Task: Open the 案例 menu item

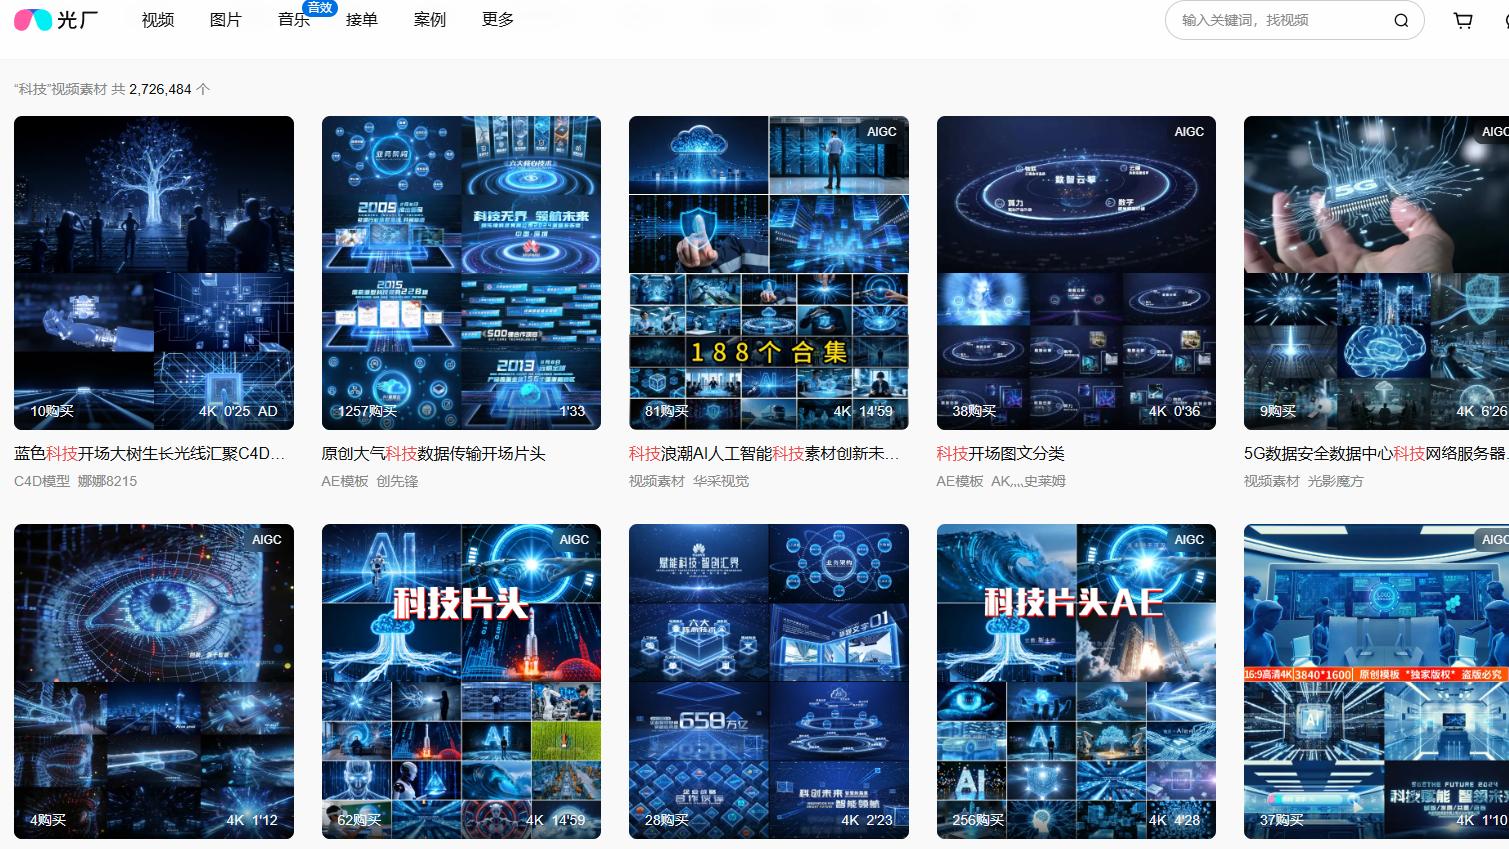Action: [430, 20]
